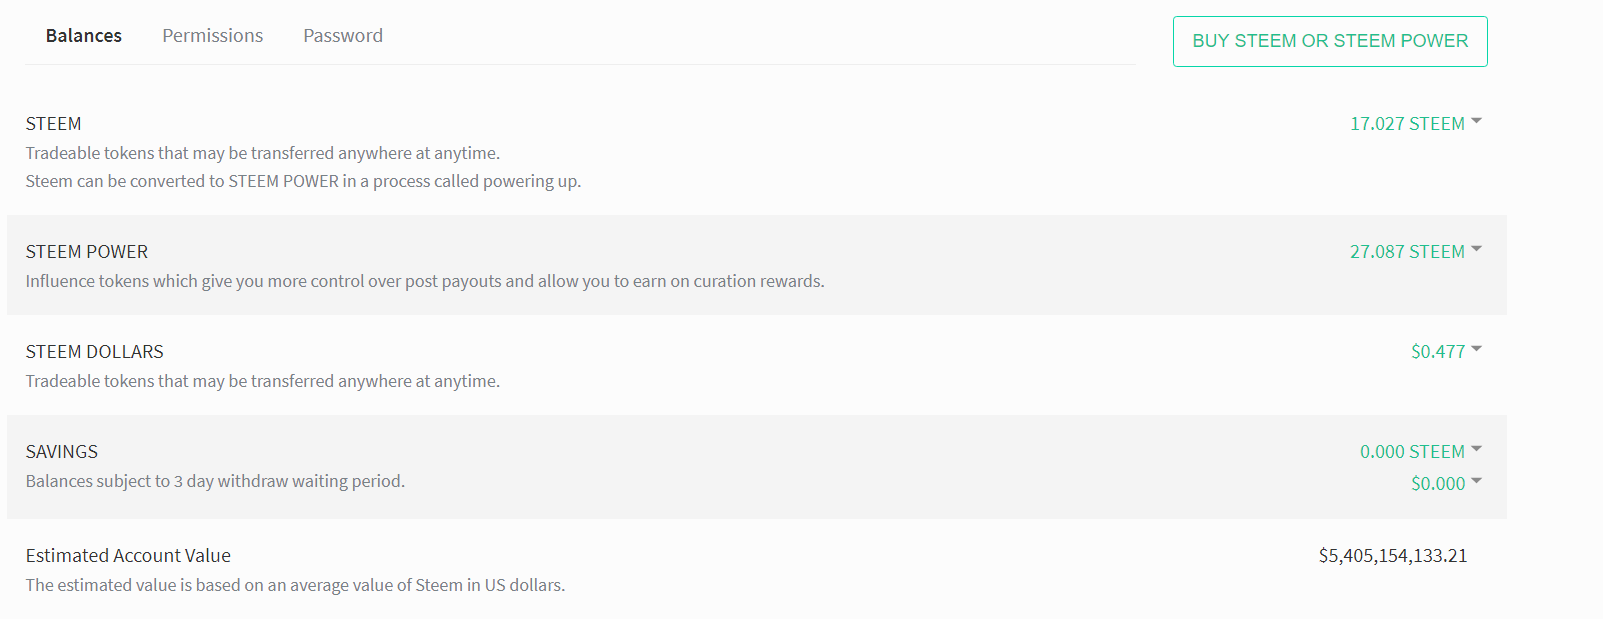1603x619 pixels.
Task: Switch to the Permissions tab
Action: 212,36
